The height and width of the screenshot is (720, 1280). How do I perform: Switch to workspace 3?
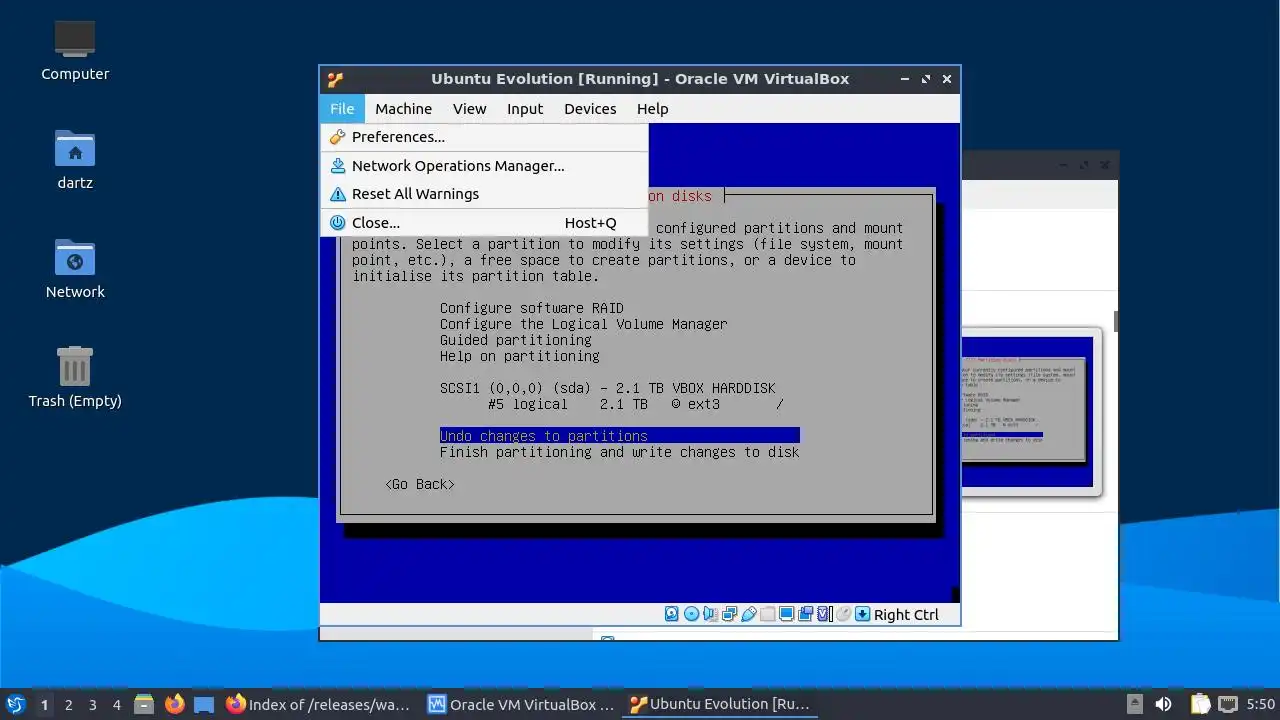92,705
